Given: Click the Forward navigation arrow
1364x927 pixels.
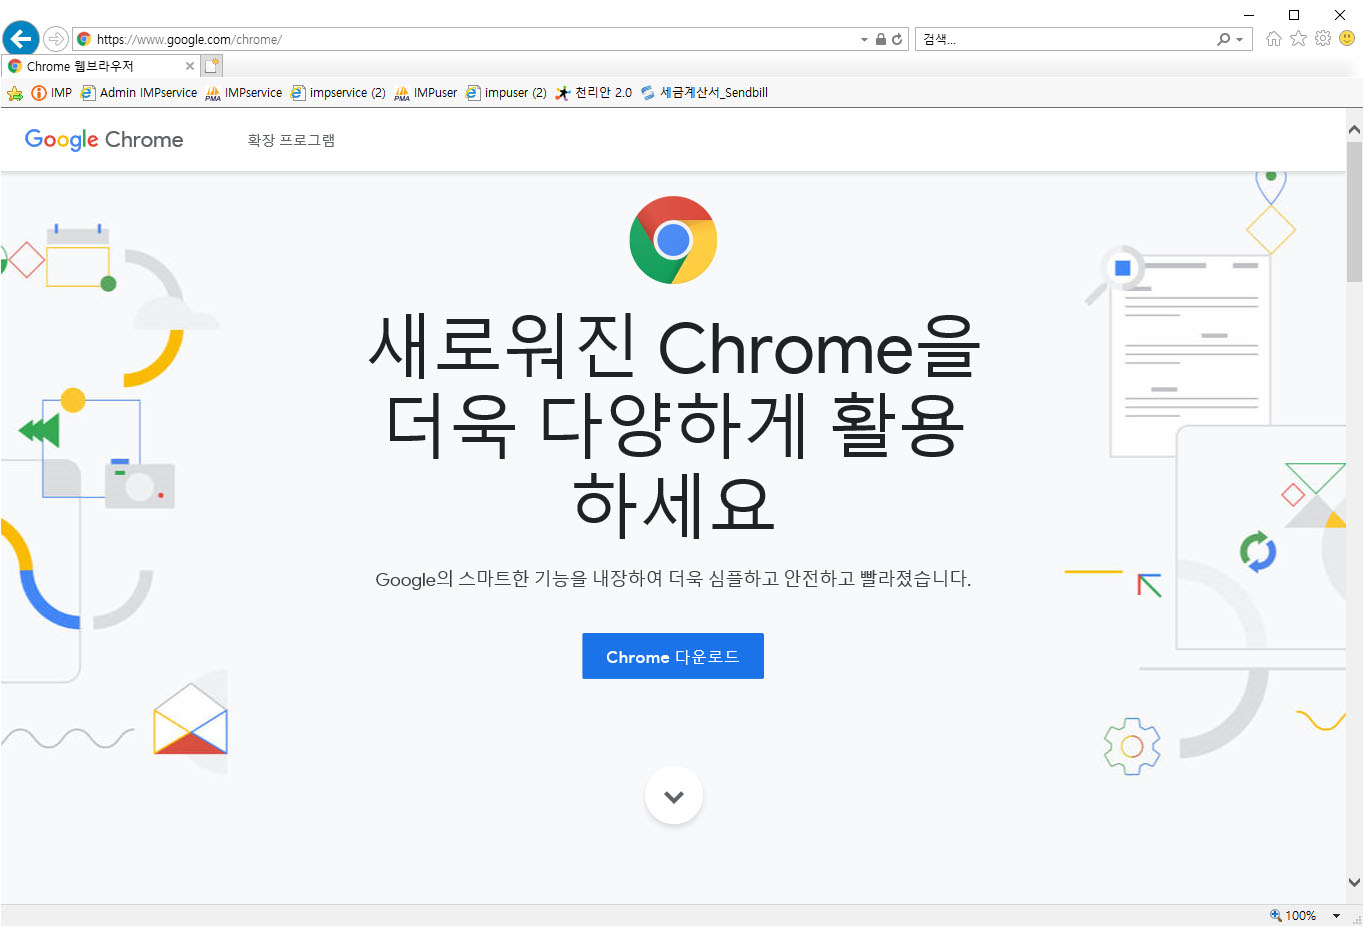Looking at the screenshot, I should point(56,39).
